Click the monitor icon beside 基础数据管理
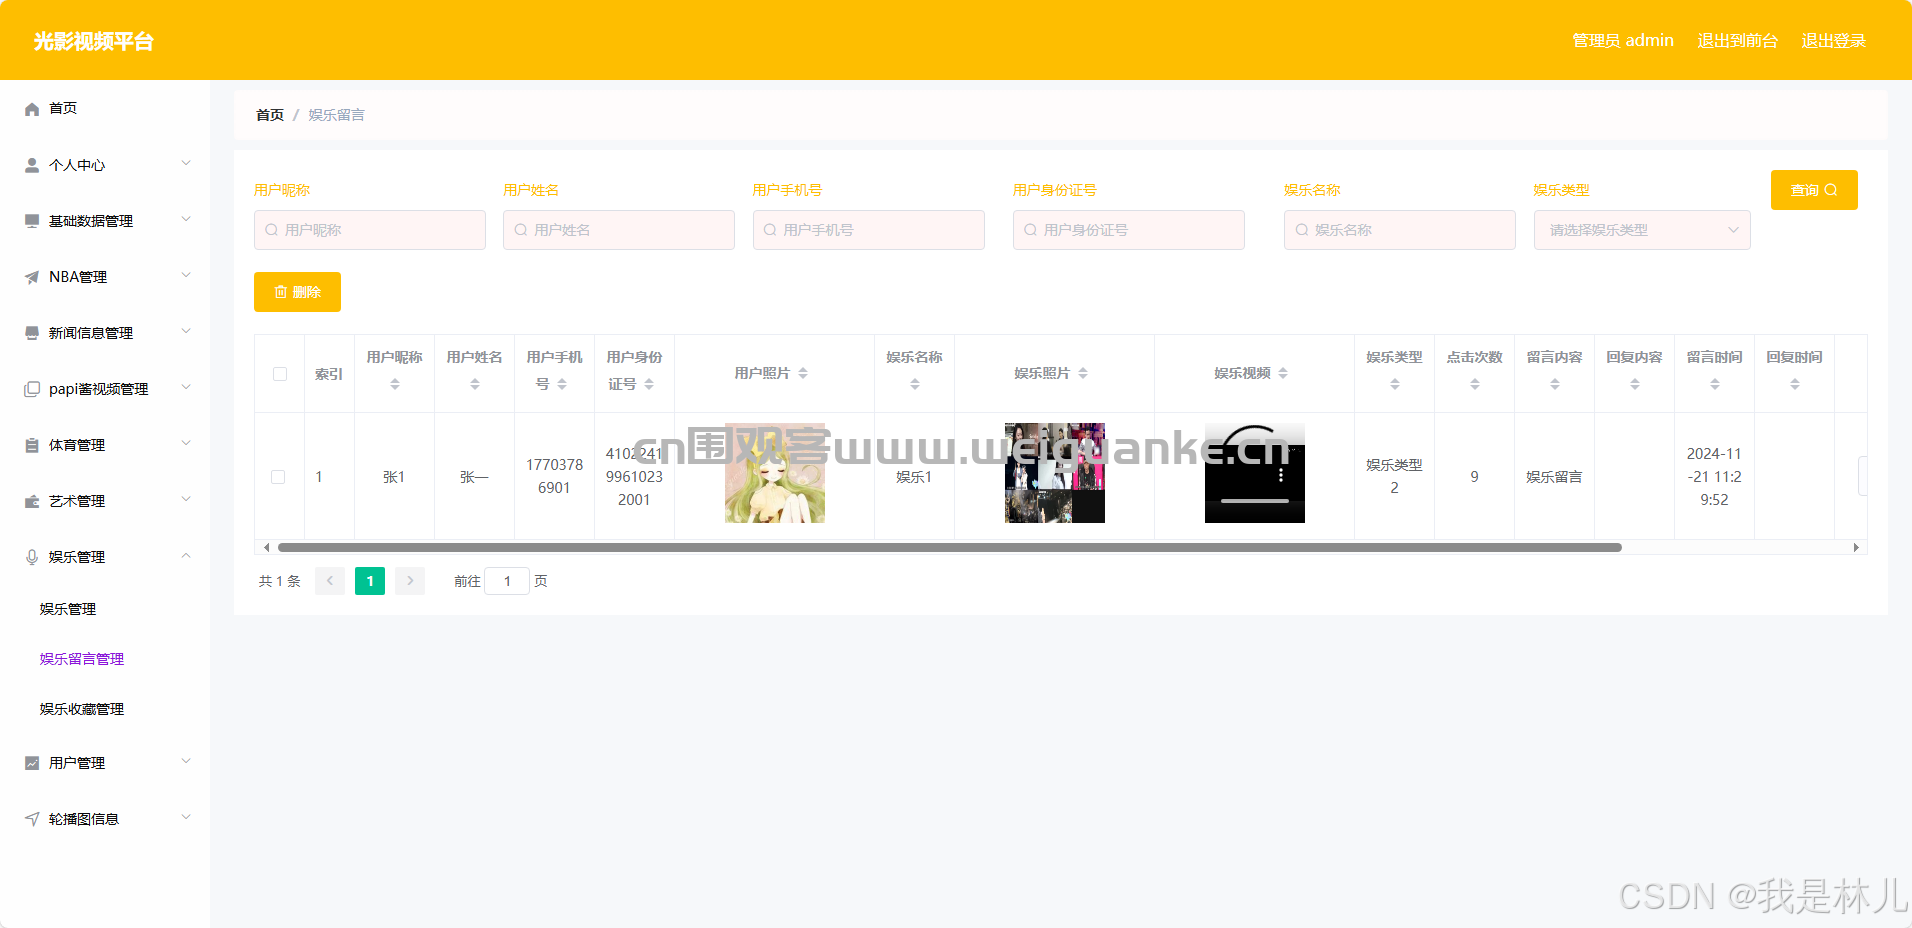 coord(32,221)
